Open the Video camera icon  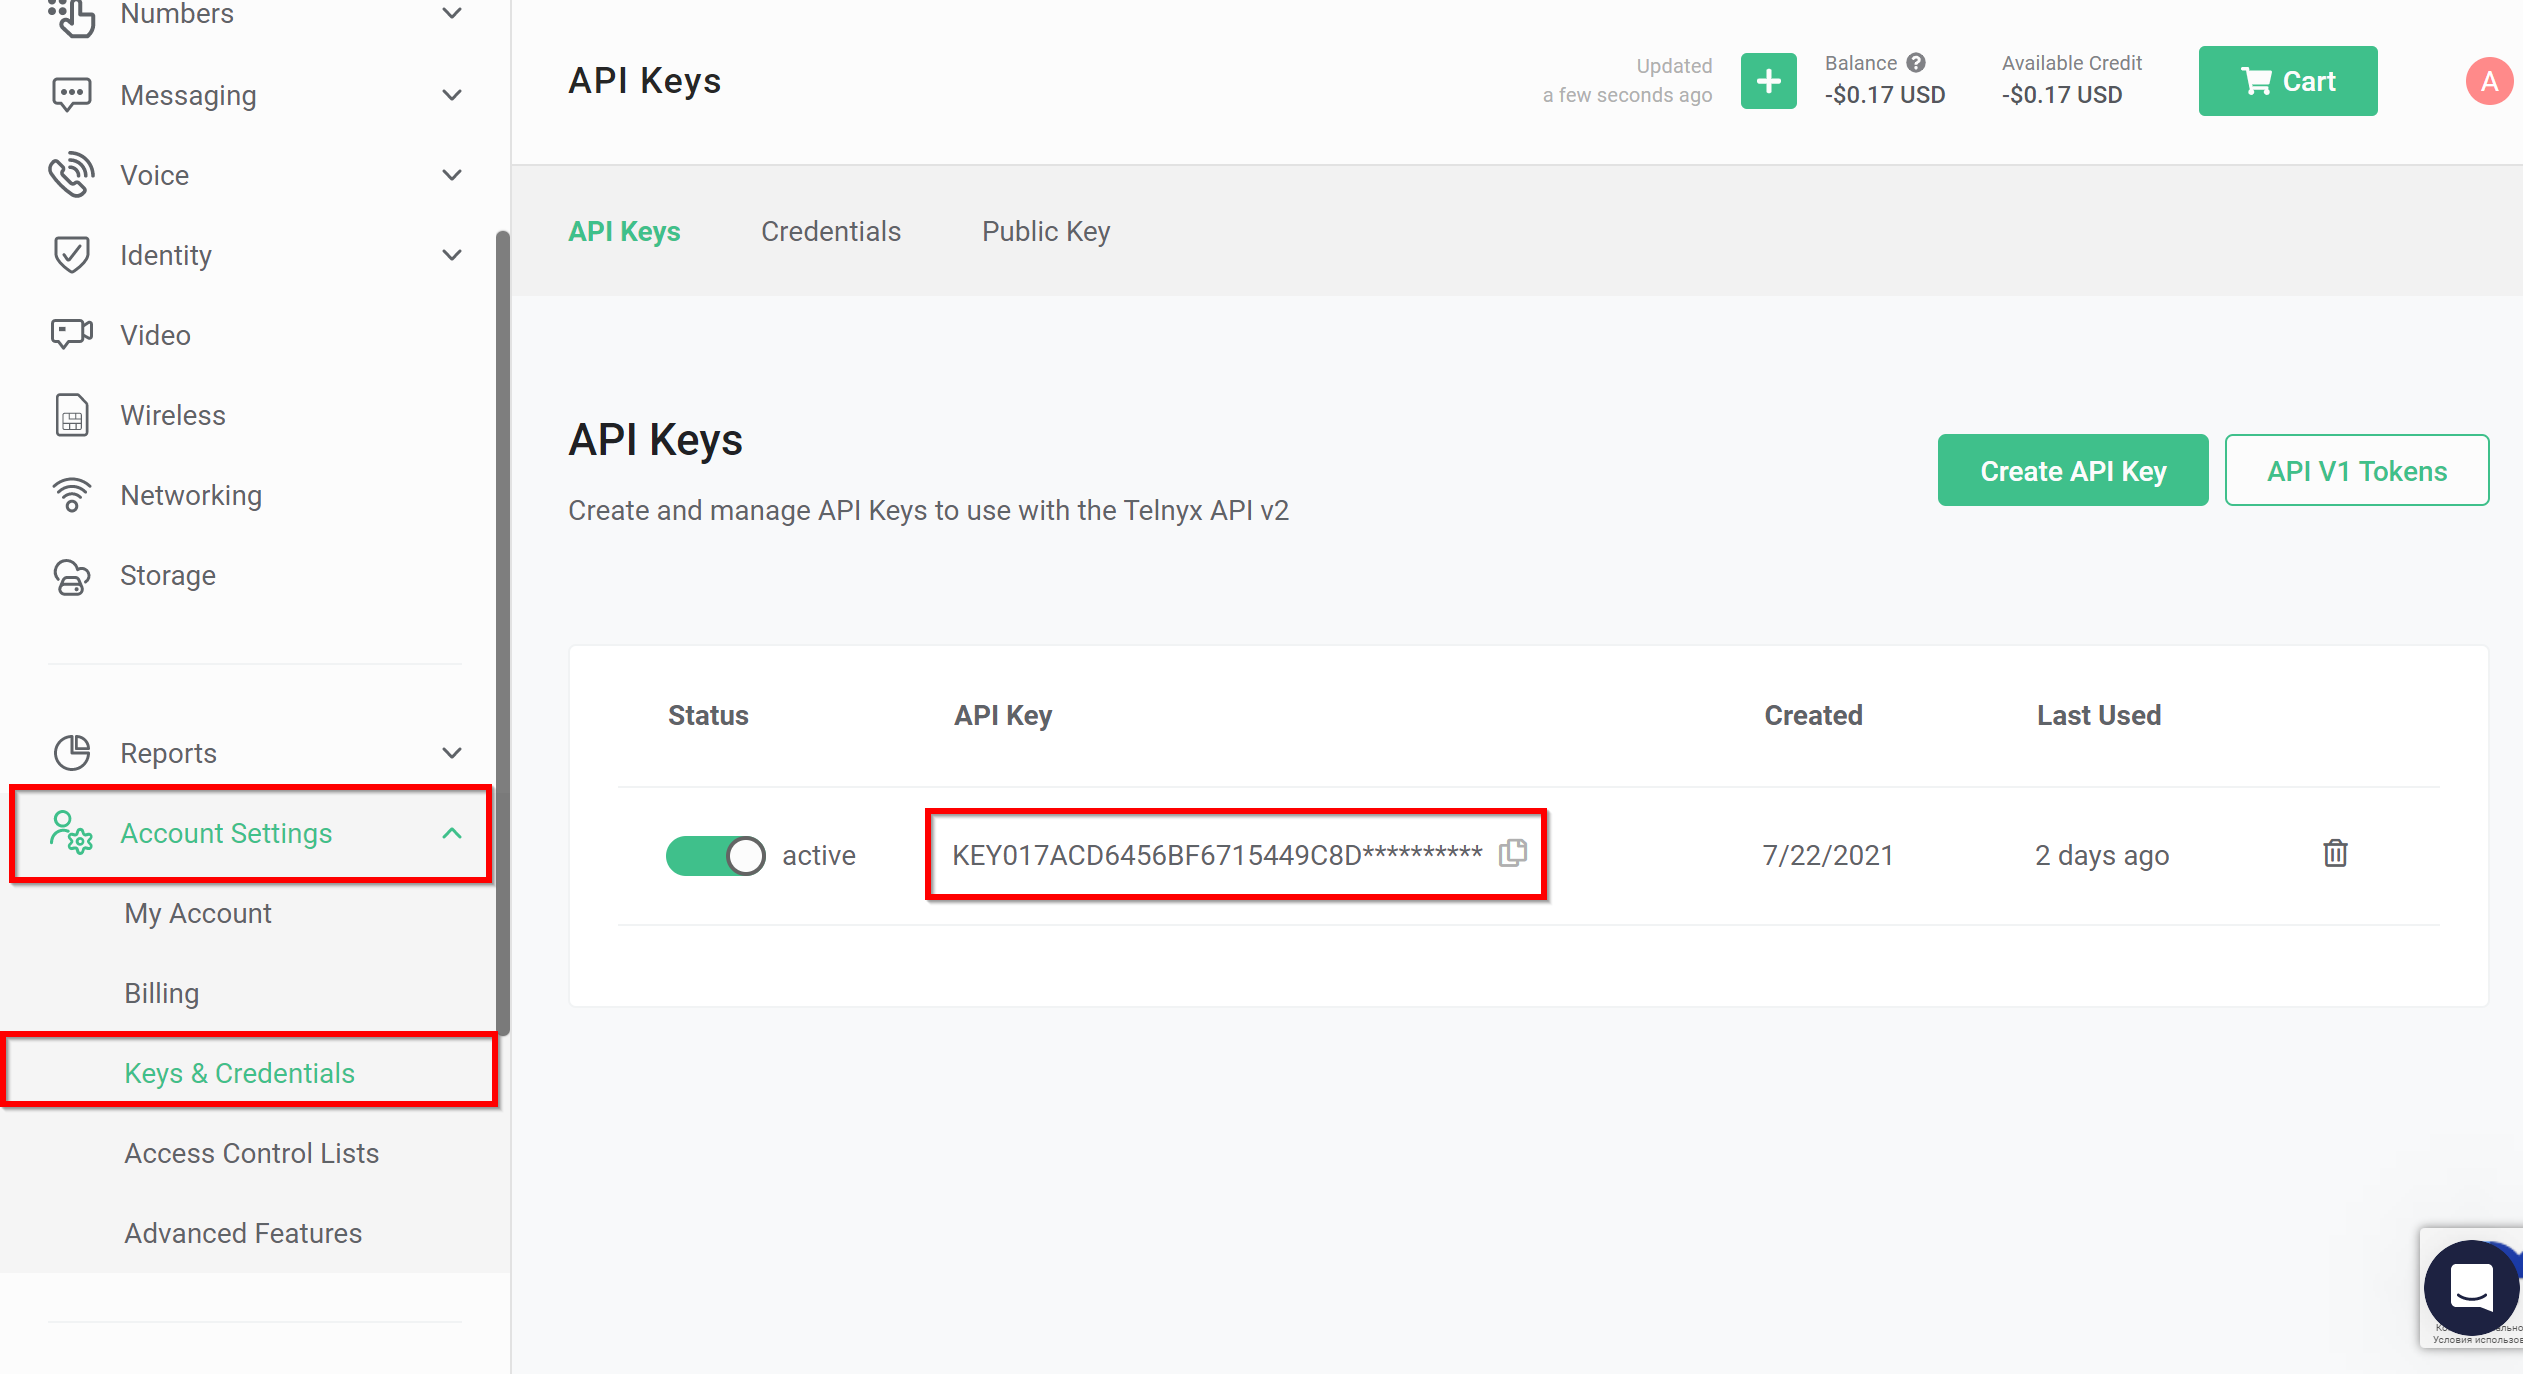pos(72,334)
